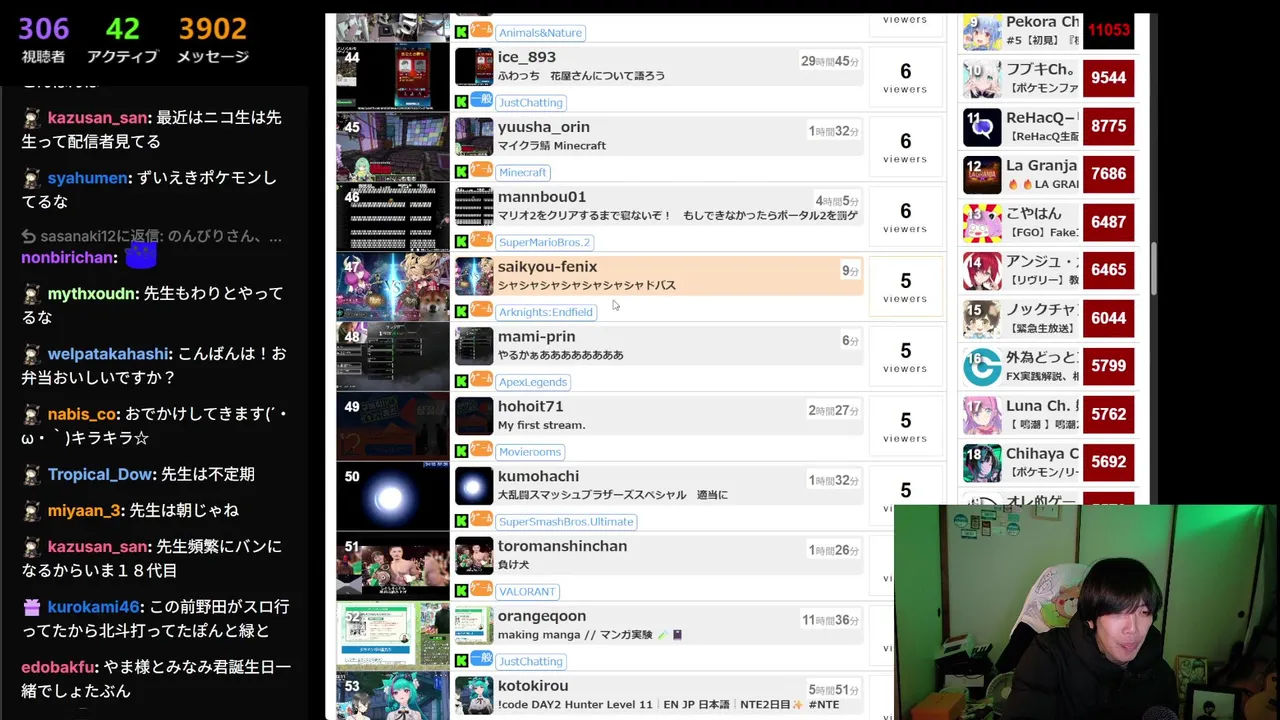
Task: Click streamer name mami-prin
Action: pyautogui.click(x=536, y=336)
